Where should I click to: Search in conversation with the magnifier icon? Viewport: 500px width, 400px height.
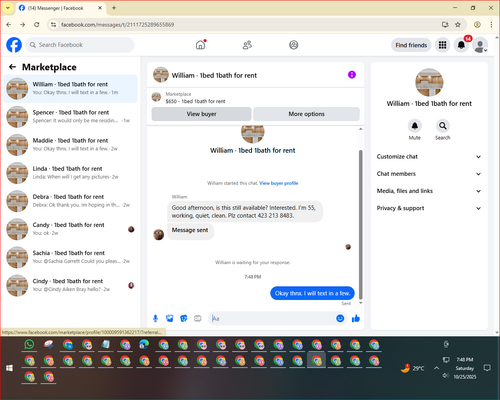point(442,126)
